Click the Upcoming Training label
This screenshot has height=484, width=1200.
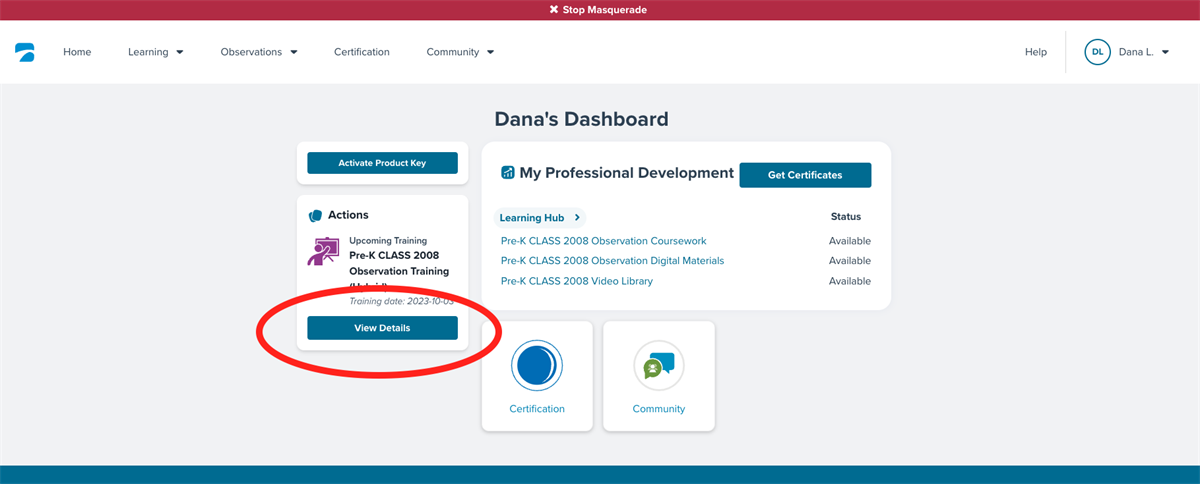coord(388,241)
